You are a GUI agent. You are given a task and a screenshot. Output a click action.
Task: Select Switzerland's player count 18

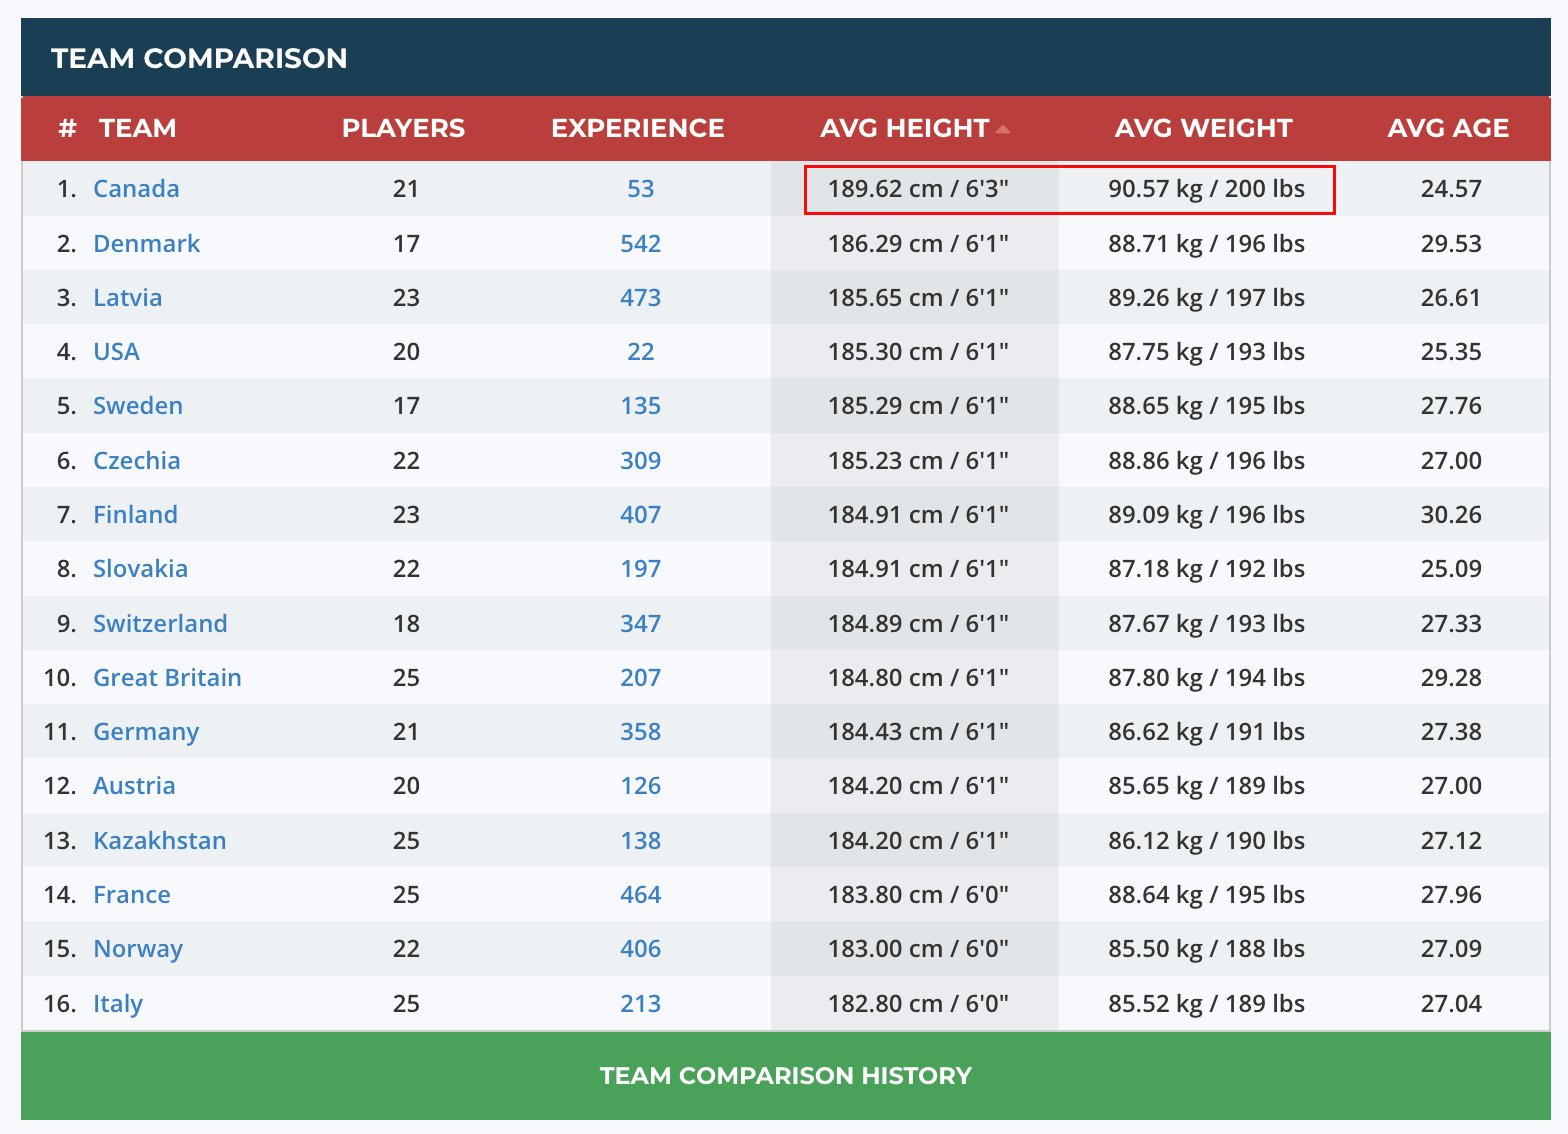point(406,624)
